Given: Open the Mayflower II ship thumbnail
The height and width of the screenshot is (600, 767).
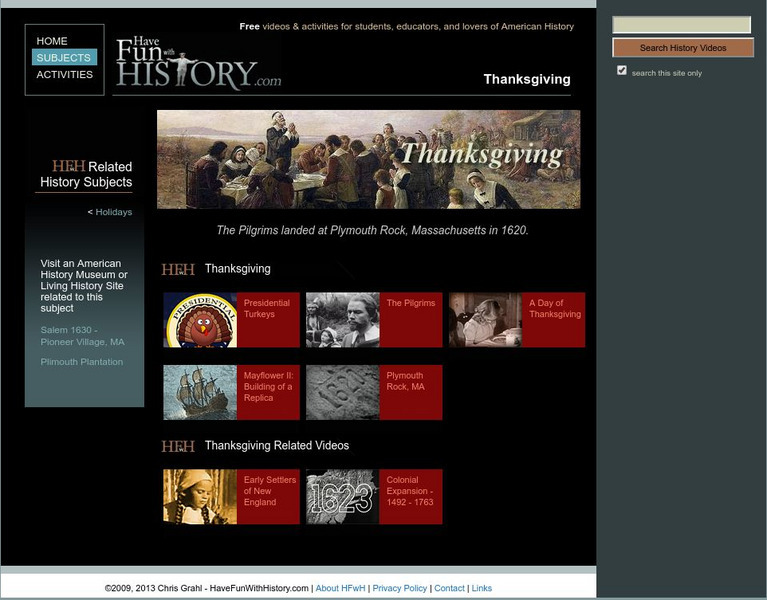Looking at the screenshot, I should (x=200, y=392).
